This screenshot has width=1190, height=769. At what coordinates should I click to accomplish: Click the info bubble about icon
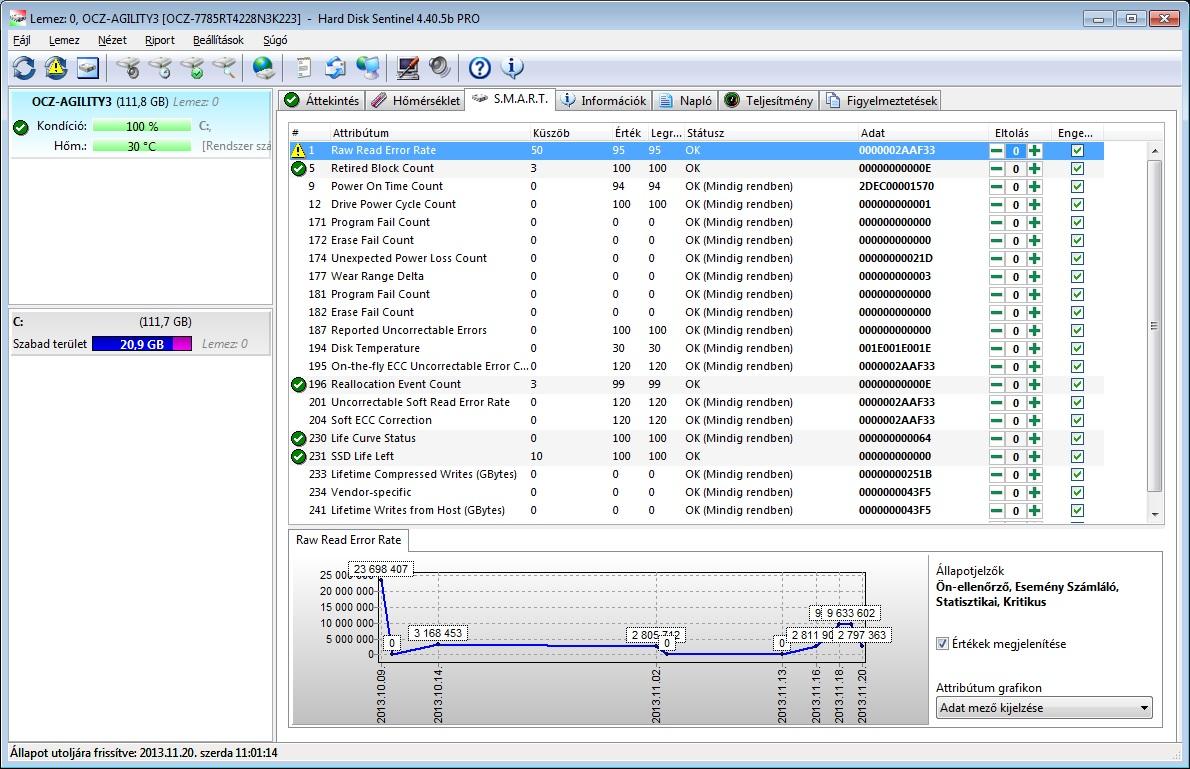[512, 68]
